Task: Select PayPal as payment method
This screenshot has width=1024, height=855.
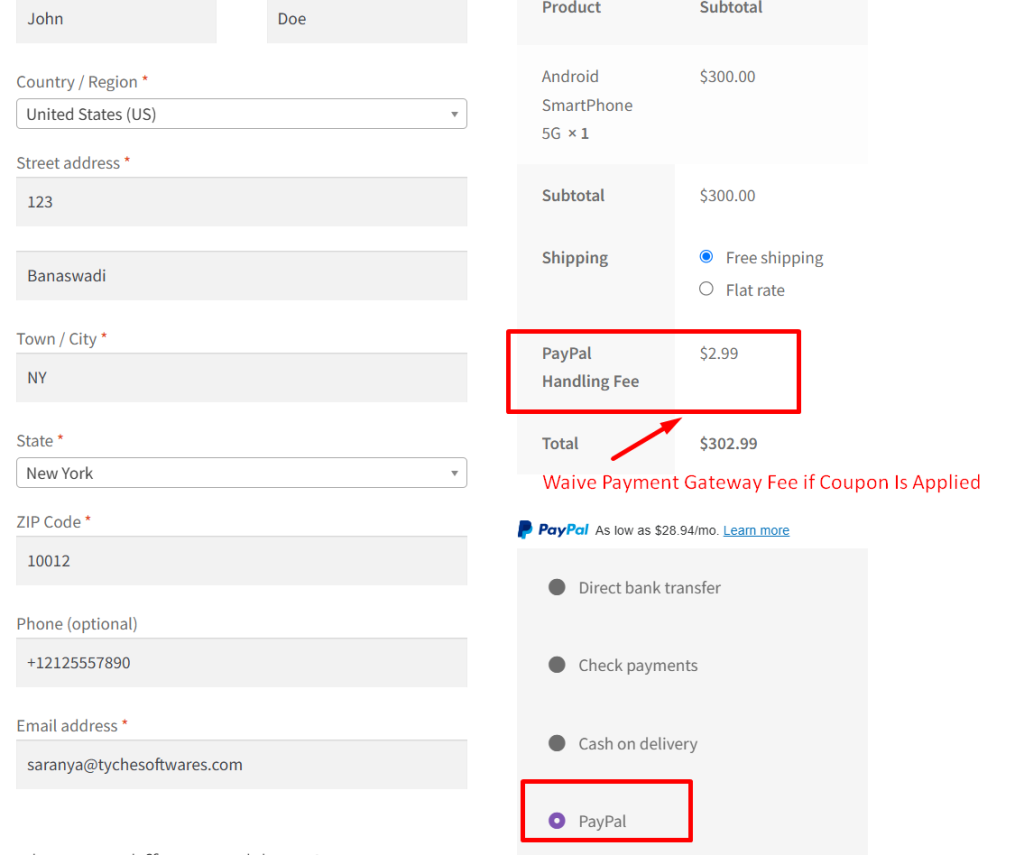Action: pyautogui.click(x=562, y=820)
